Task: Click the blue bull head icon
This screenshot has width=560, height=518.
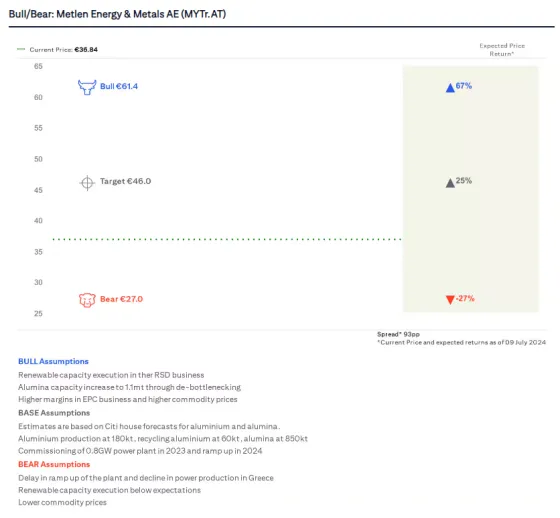Action: click(87, 87)
